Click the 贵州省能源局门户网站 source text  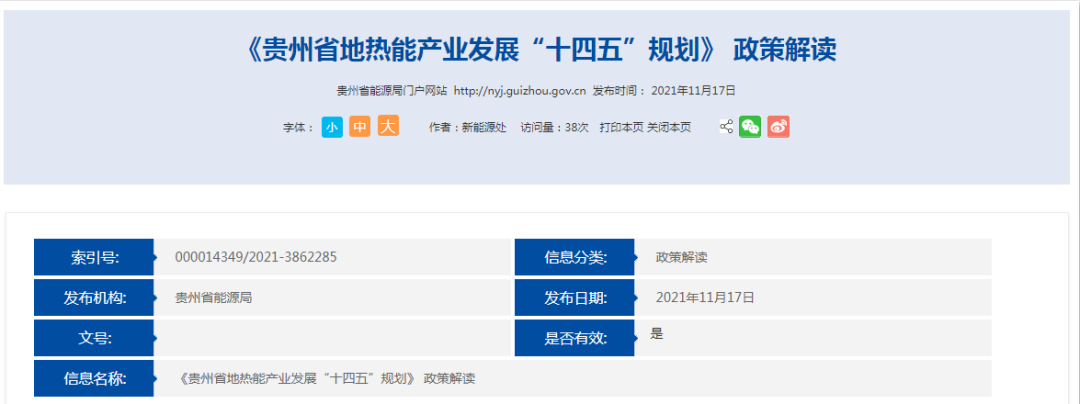point(392,91)
